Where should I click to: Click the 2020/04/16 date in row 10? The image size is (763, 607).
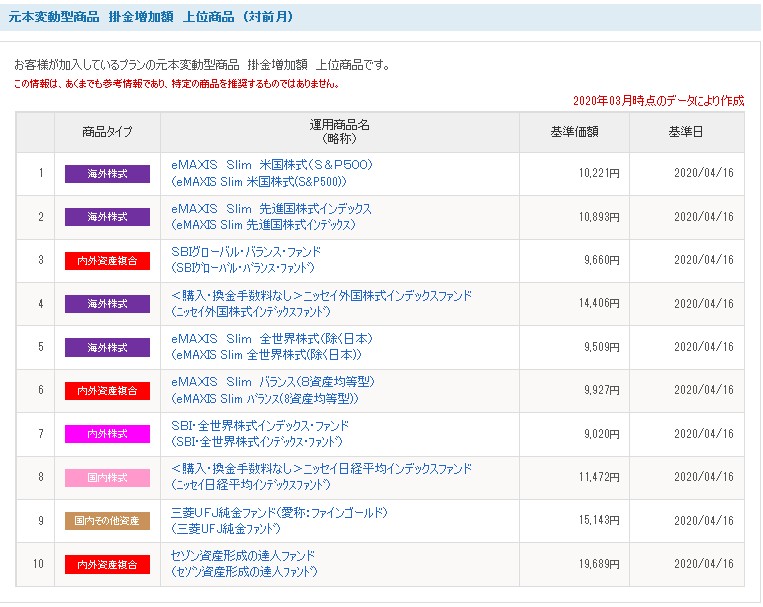click(x=704, y=564)
